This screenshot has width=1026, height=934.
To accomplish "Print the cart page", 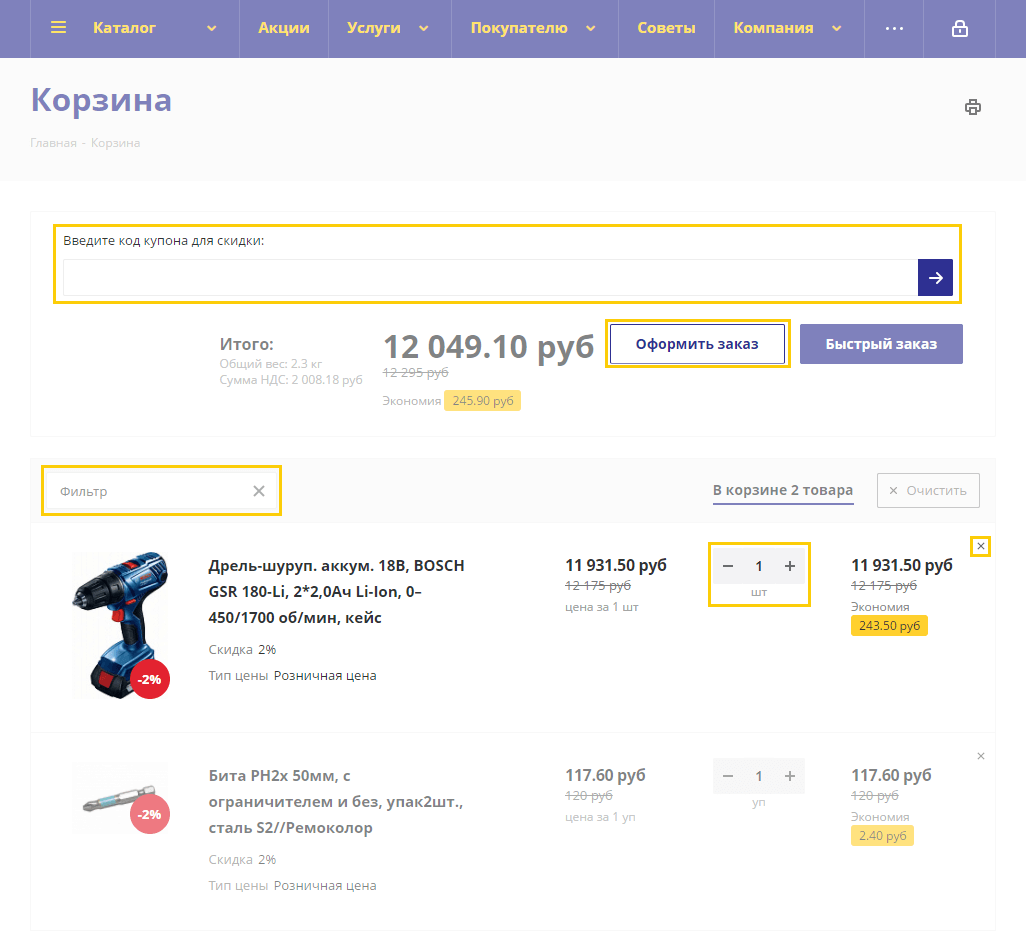I will click(972, 107).
